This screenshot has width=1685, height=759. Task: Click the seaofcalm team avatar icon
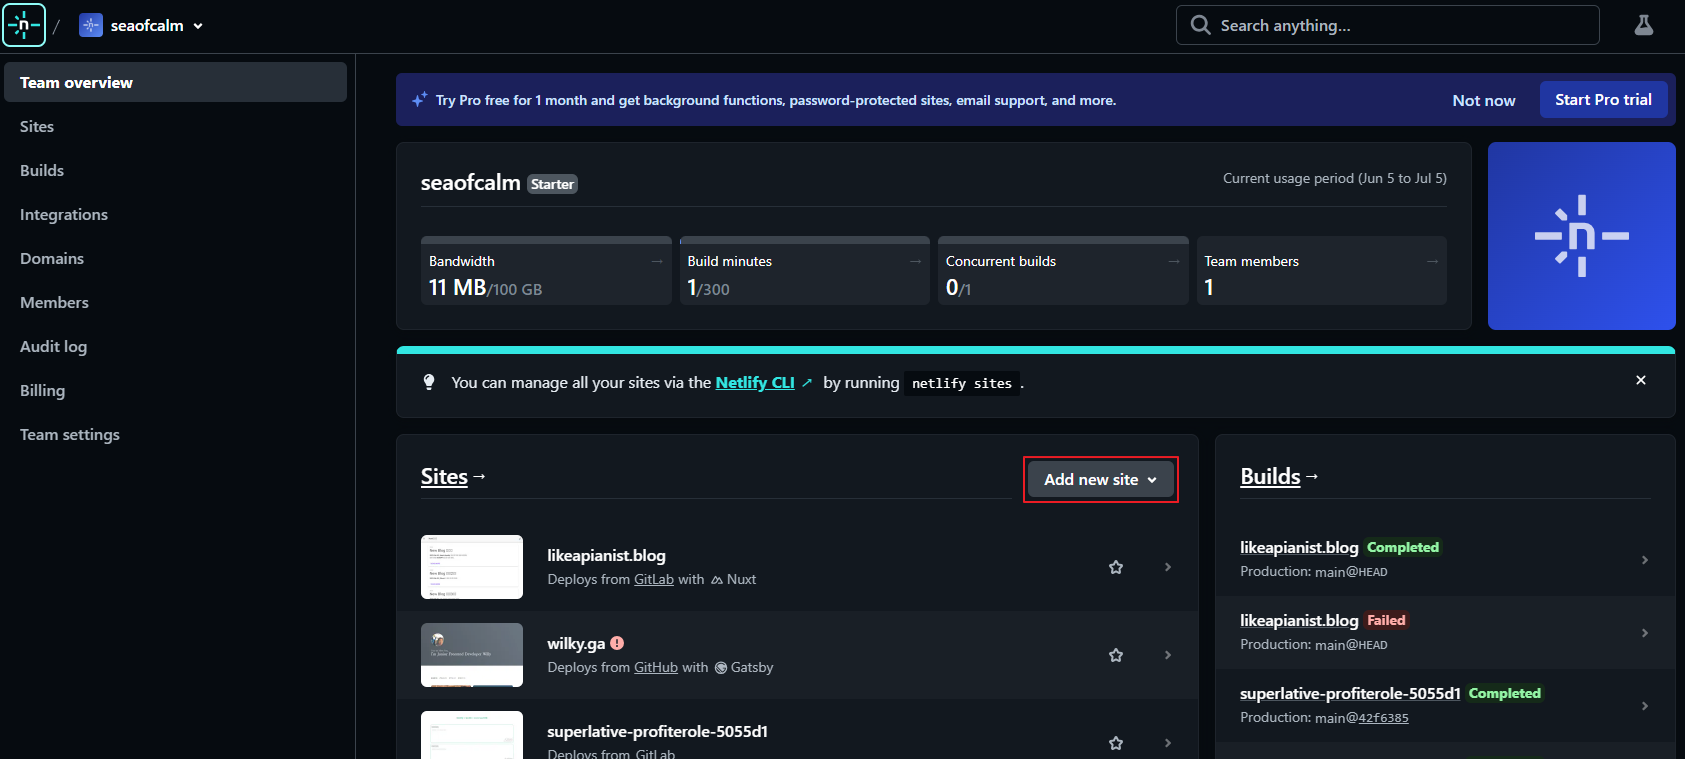pyautogui.click(x=91, y=26)
